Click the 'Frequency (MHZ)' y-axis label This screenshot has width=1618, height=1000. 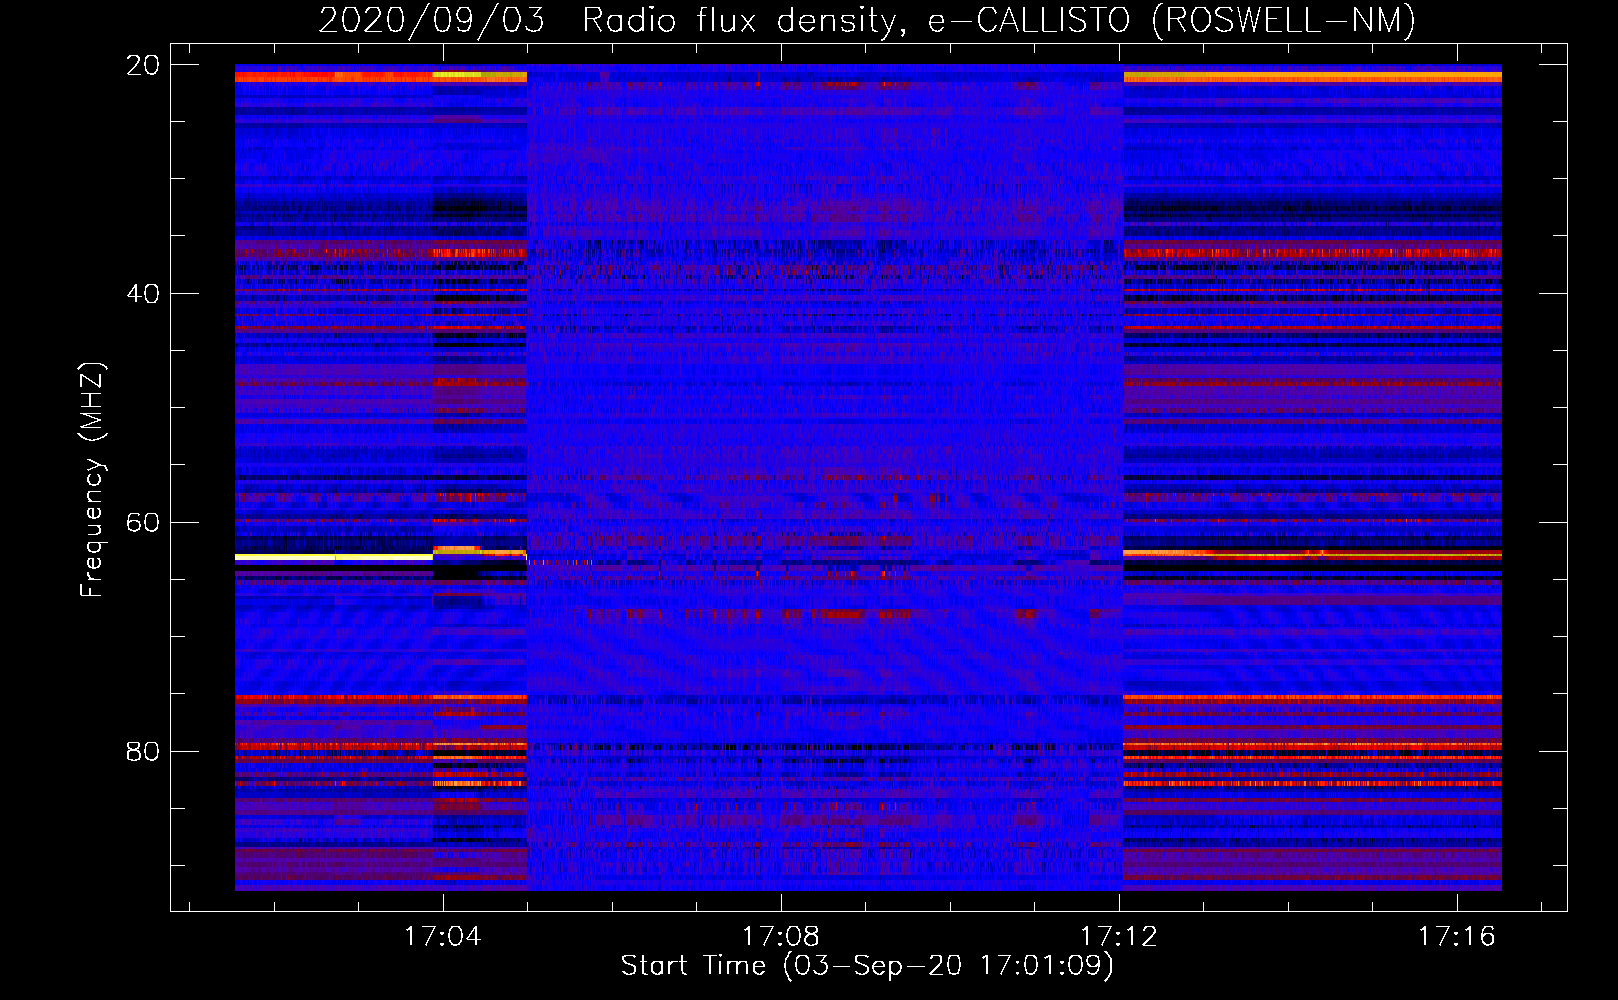pos(92,480)
